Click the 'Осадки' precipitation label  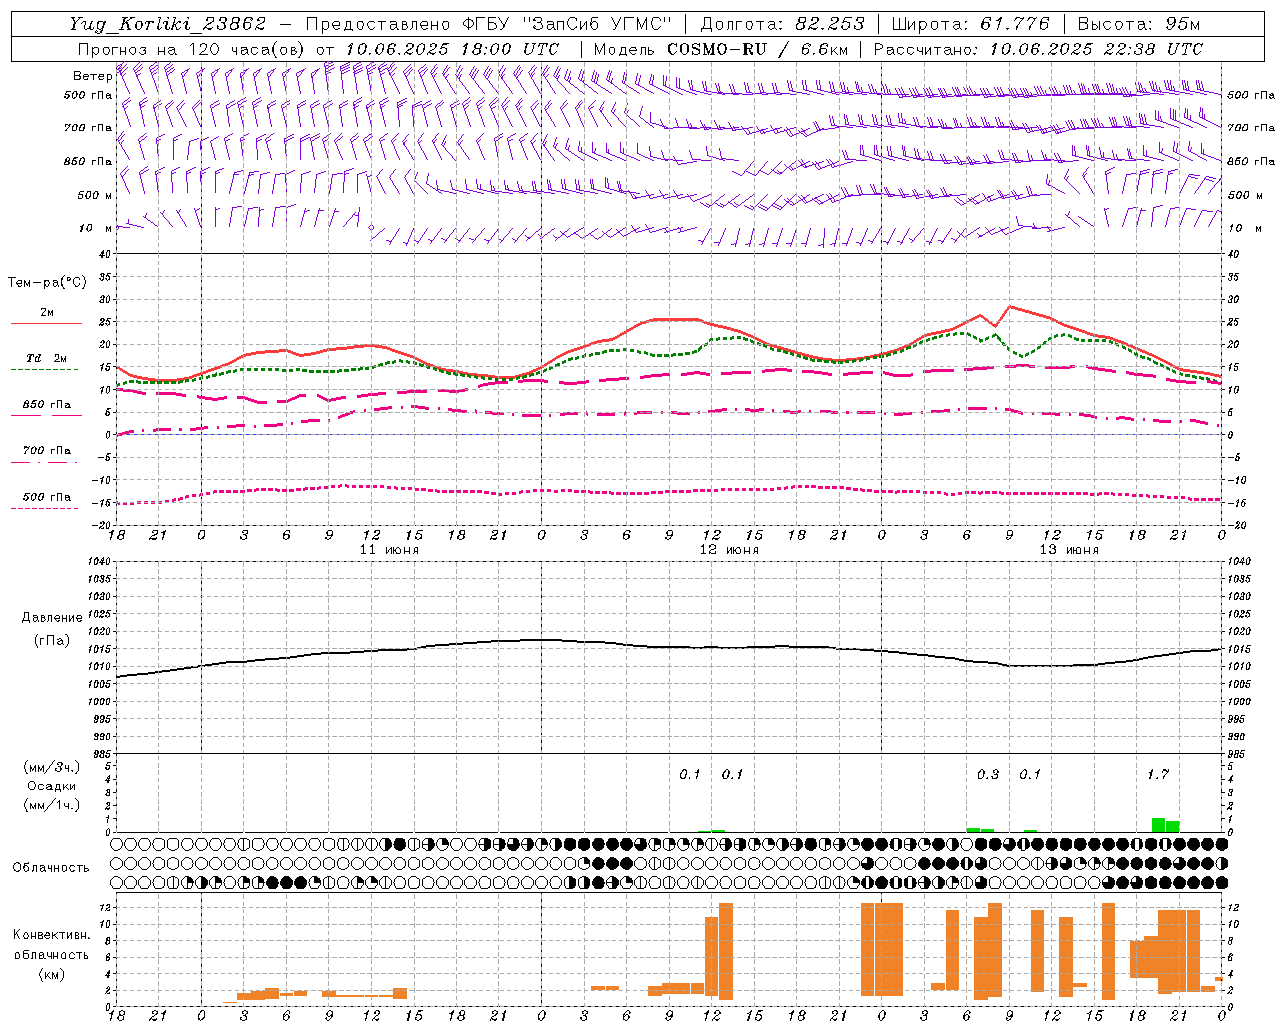52,786
